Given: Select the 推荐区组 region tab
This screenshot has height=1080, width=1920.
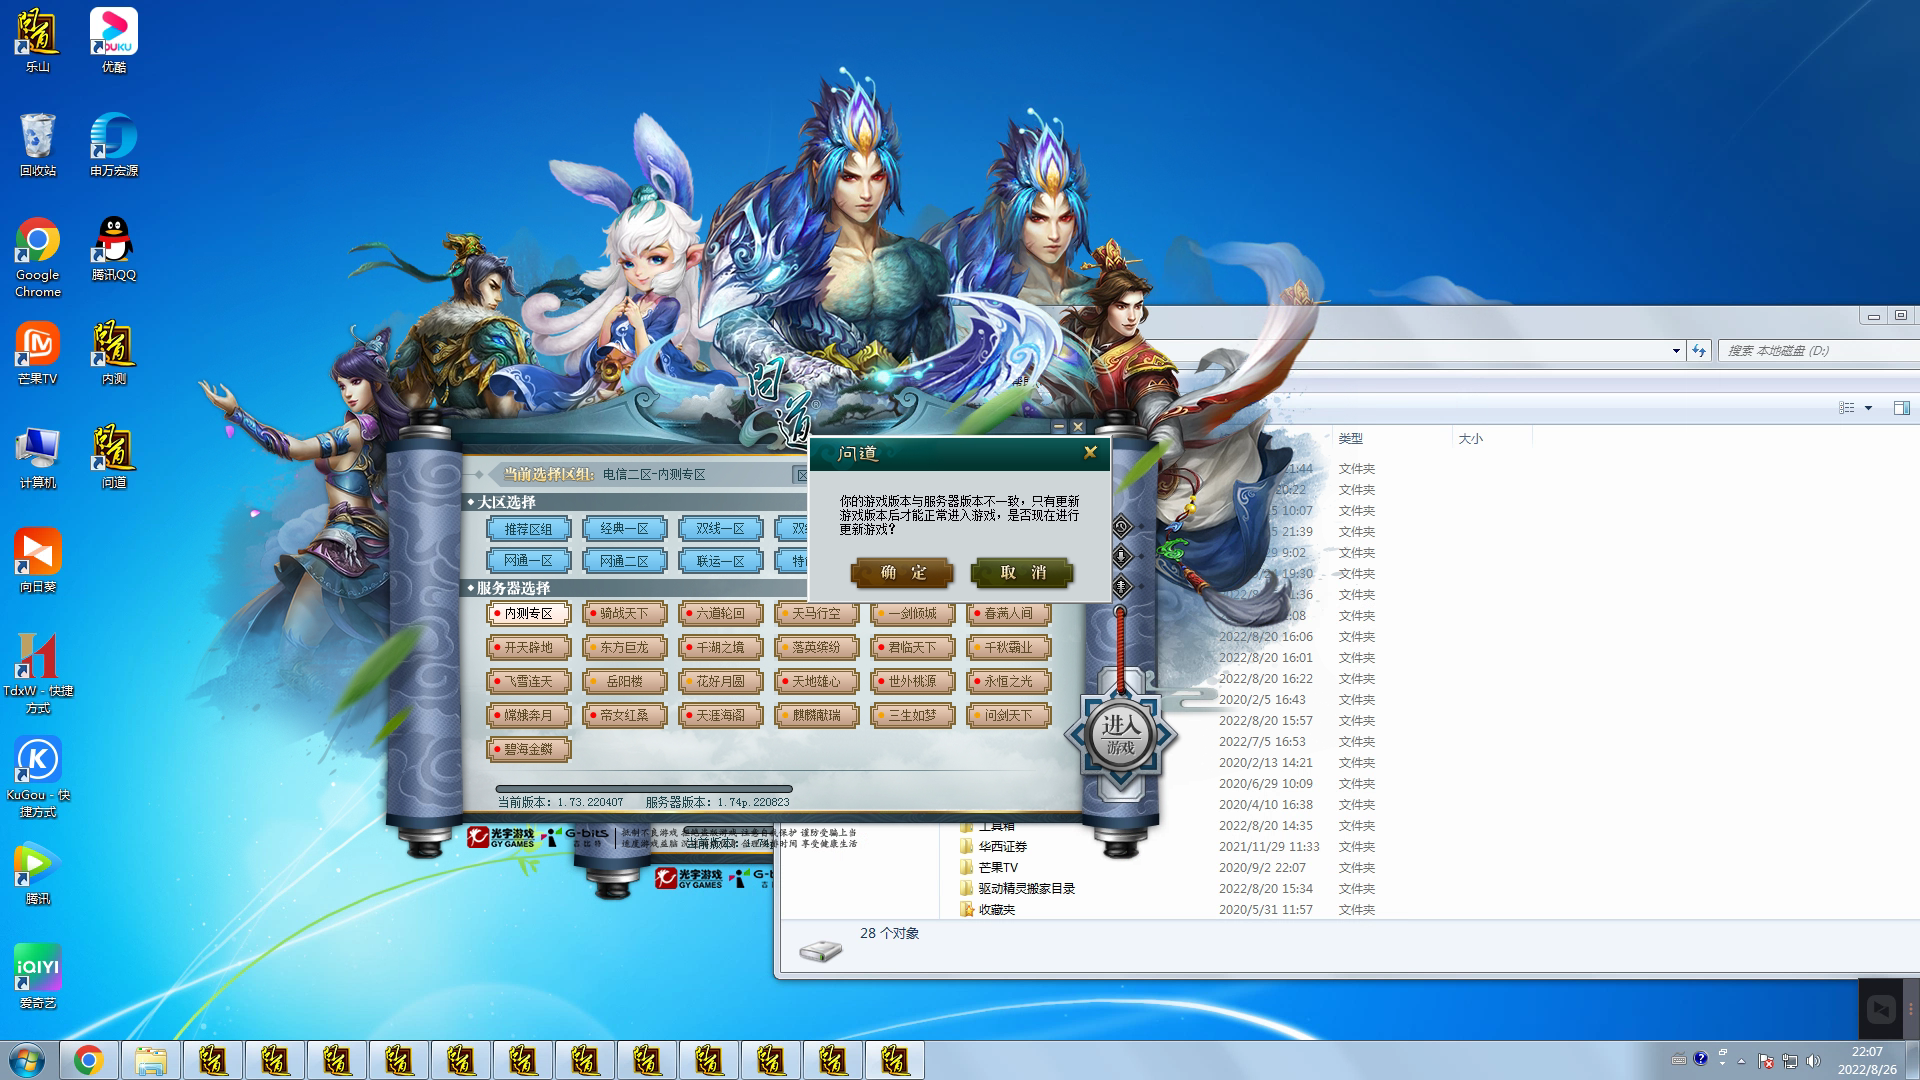Looking at the screenshot, I should point(528,528).
